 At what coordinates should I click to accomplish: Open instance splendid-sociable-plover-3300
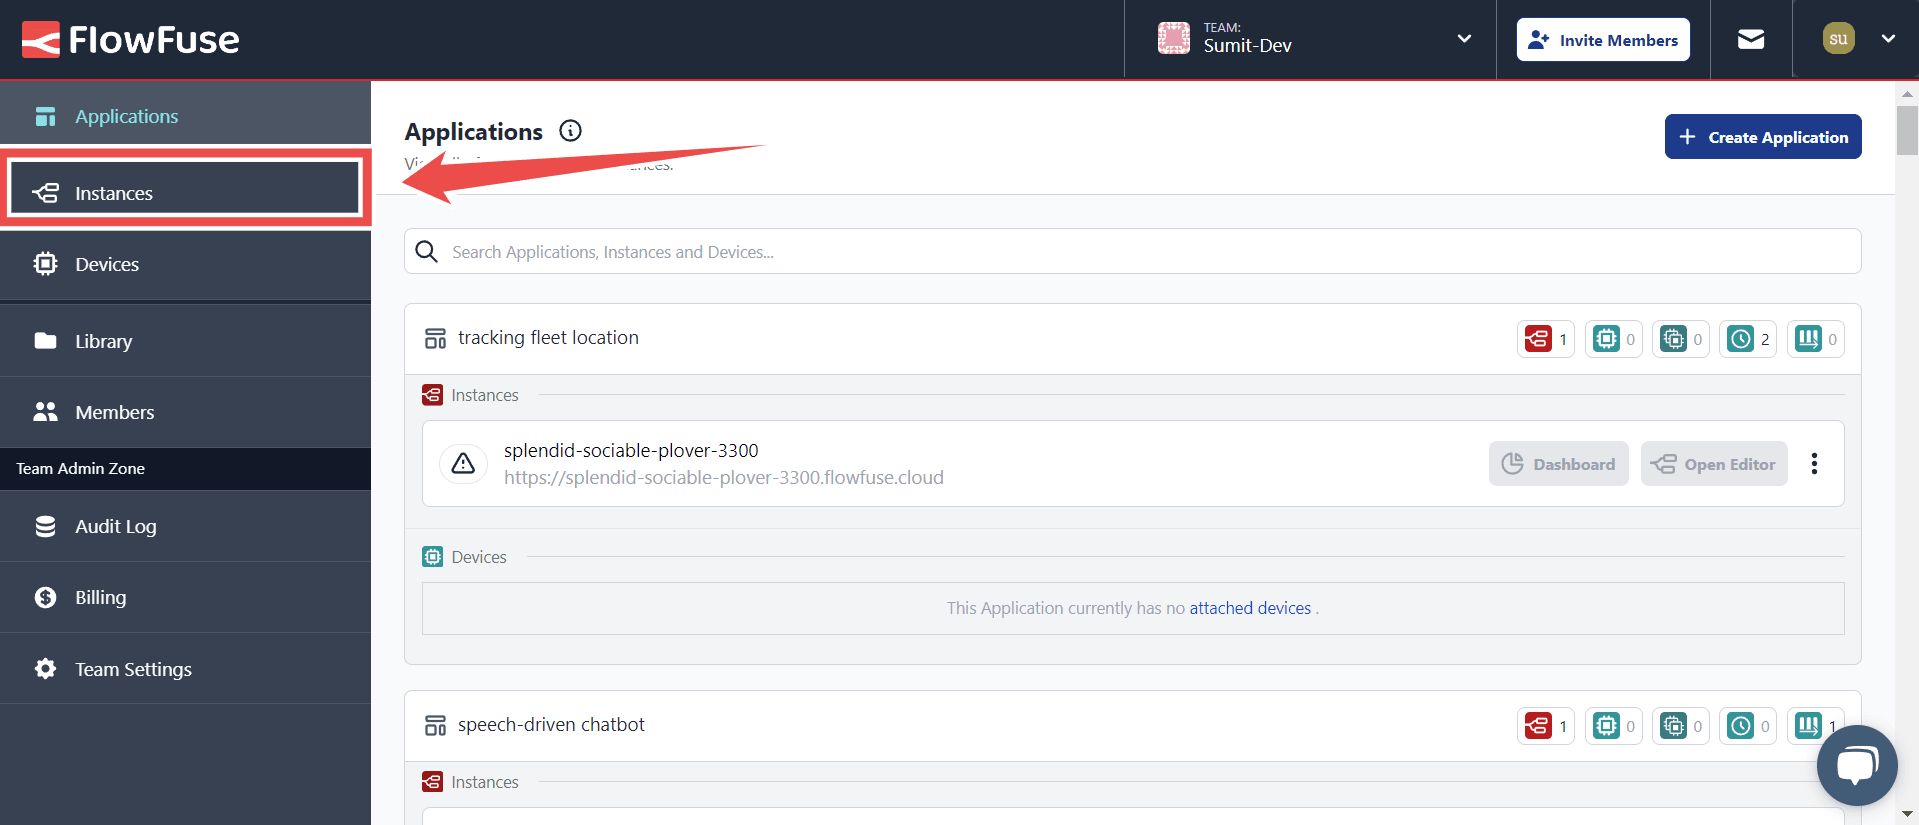click(x=631, y=451)
